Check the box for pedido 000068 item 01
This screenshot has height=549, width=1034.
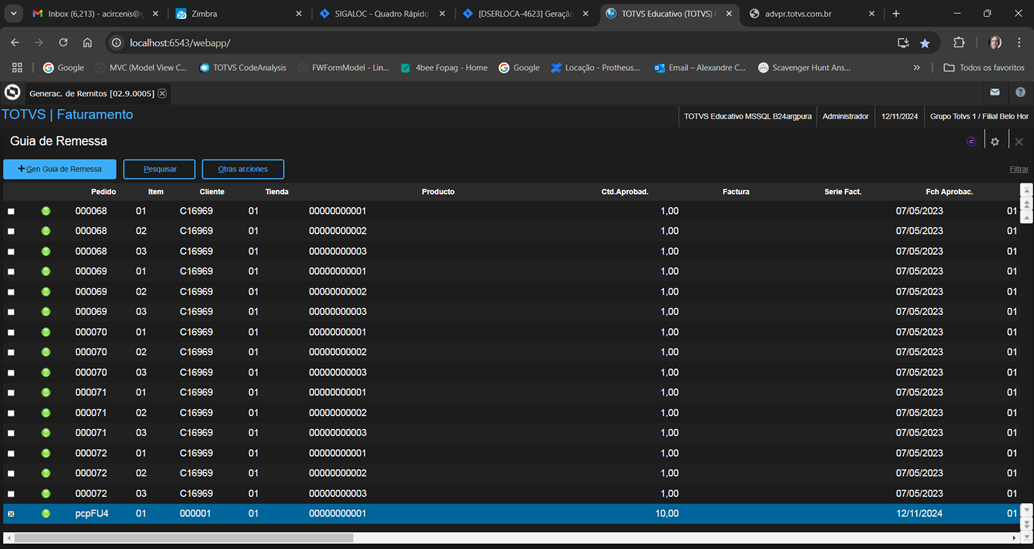(11, 212)
